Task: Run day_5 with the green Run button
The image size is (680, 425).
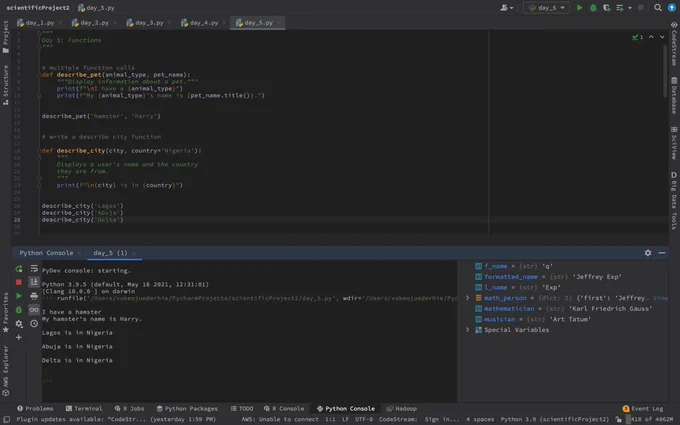Action: point(579,8)
